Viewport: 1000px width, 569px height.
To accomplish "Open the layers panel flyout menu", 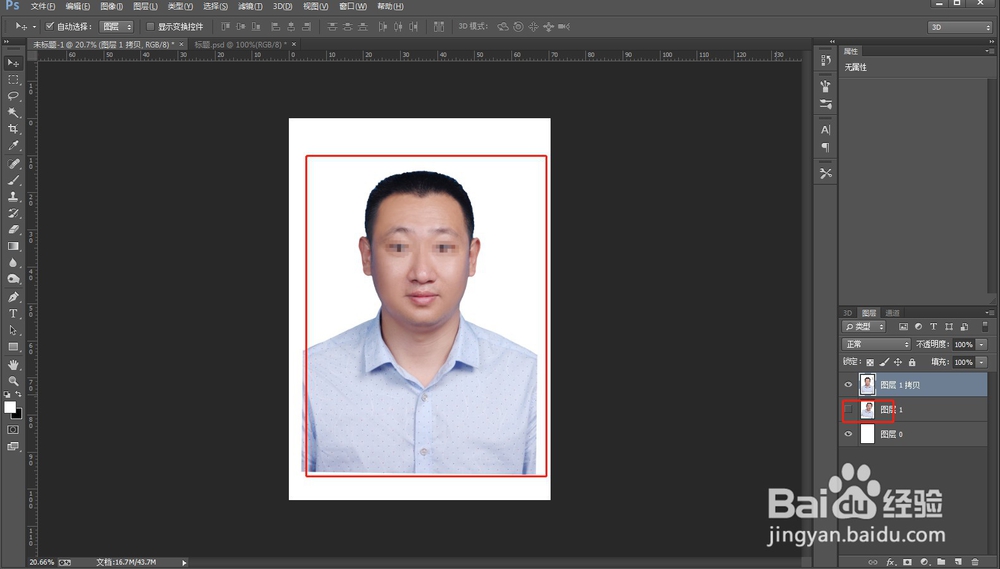I will click(x=988, y=313).
